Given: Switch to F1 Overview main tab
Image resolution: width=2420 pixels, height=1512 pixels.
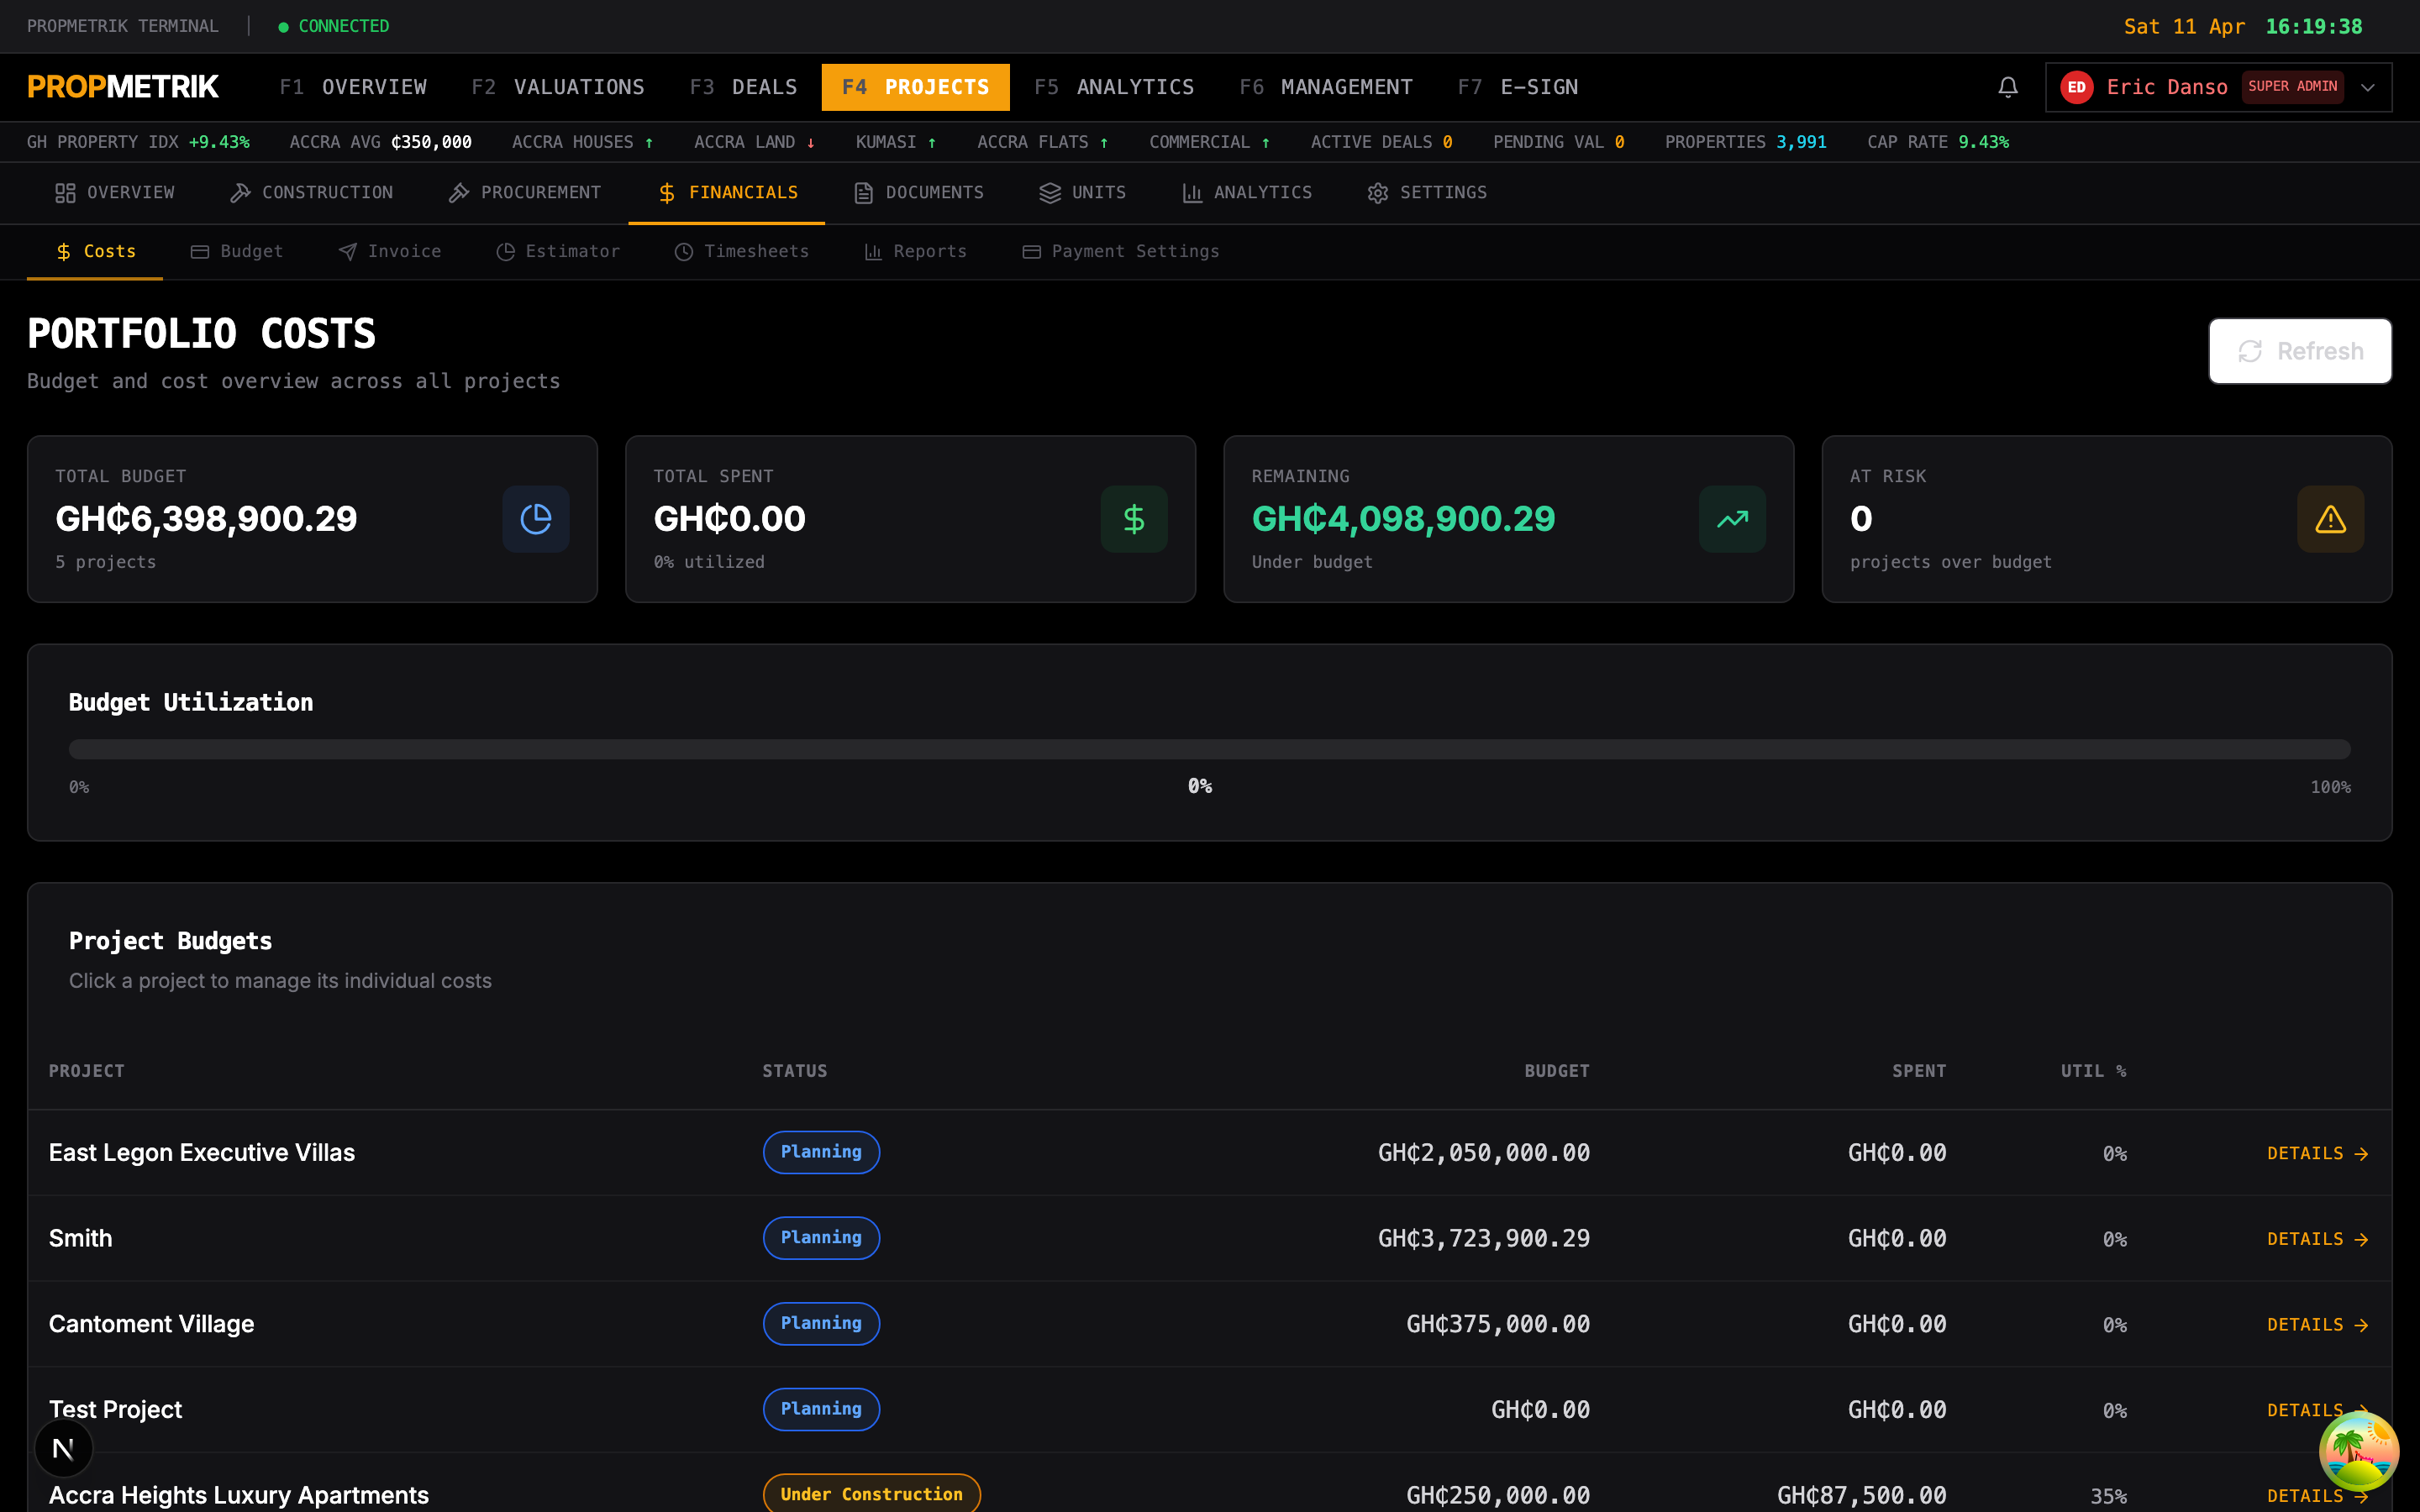Looking at the screenshot, I should pyautogui.click(x=353, y=87).
